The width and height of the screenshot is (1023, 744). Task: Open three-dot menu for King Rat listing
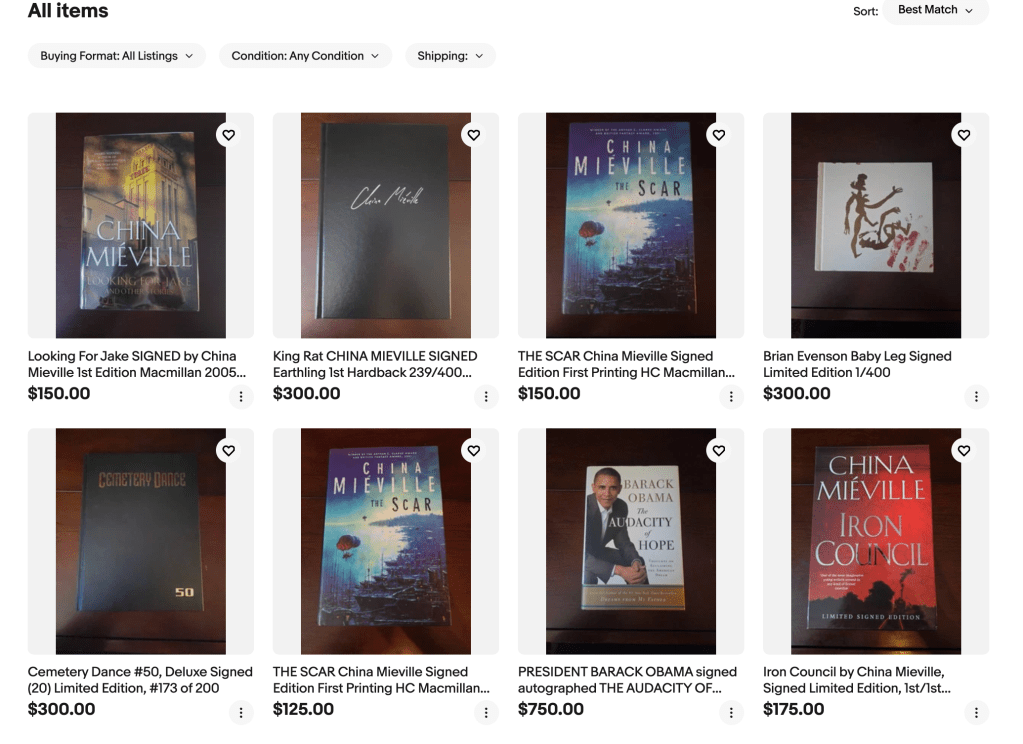pyautogui.click(x=486, y=396)
